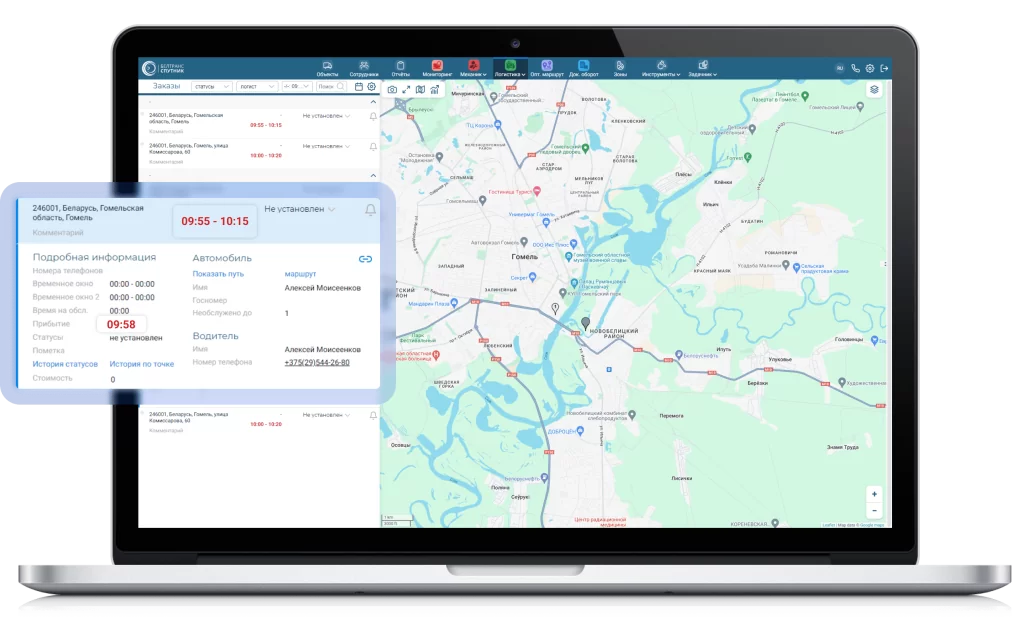This screenshot has height=636, width=1024.
Task: Click the bell for the upper Комиссарова, 60 order
Action: point(373,147)
